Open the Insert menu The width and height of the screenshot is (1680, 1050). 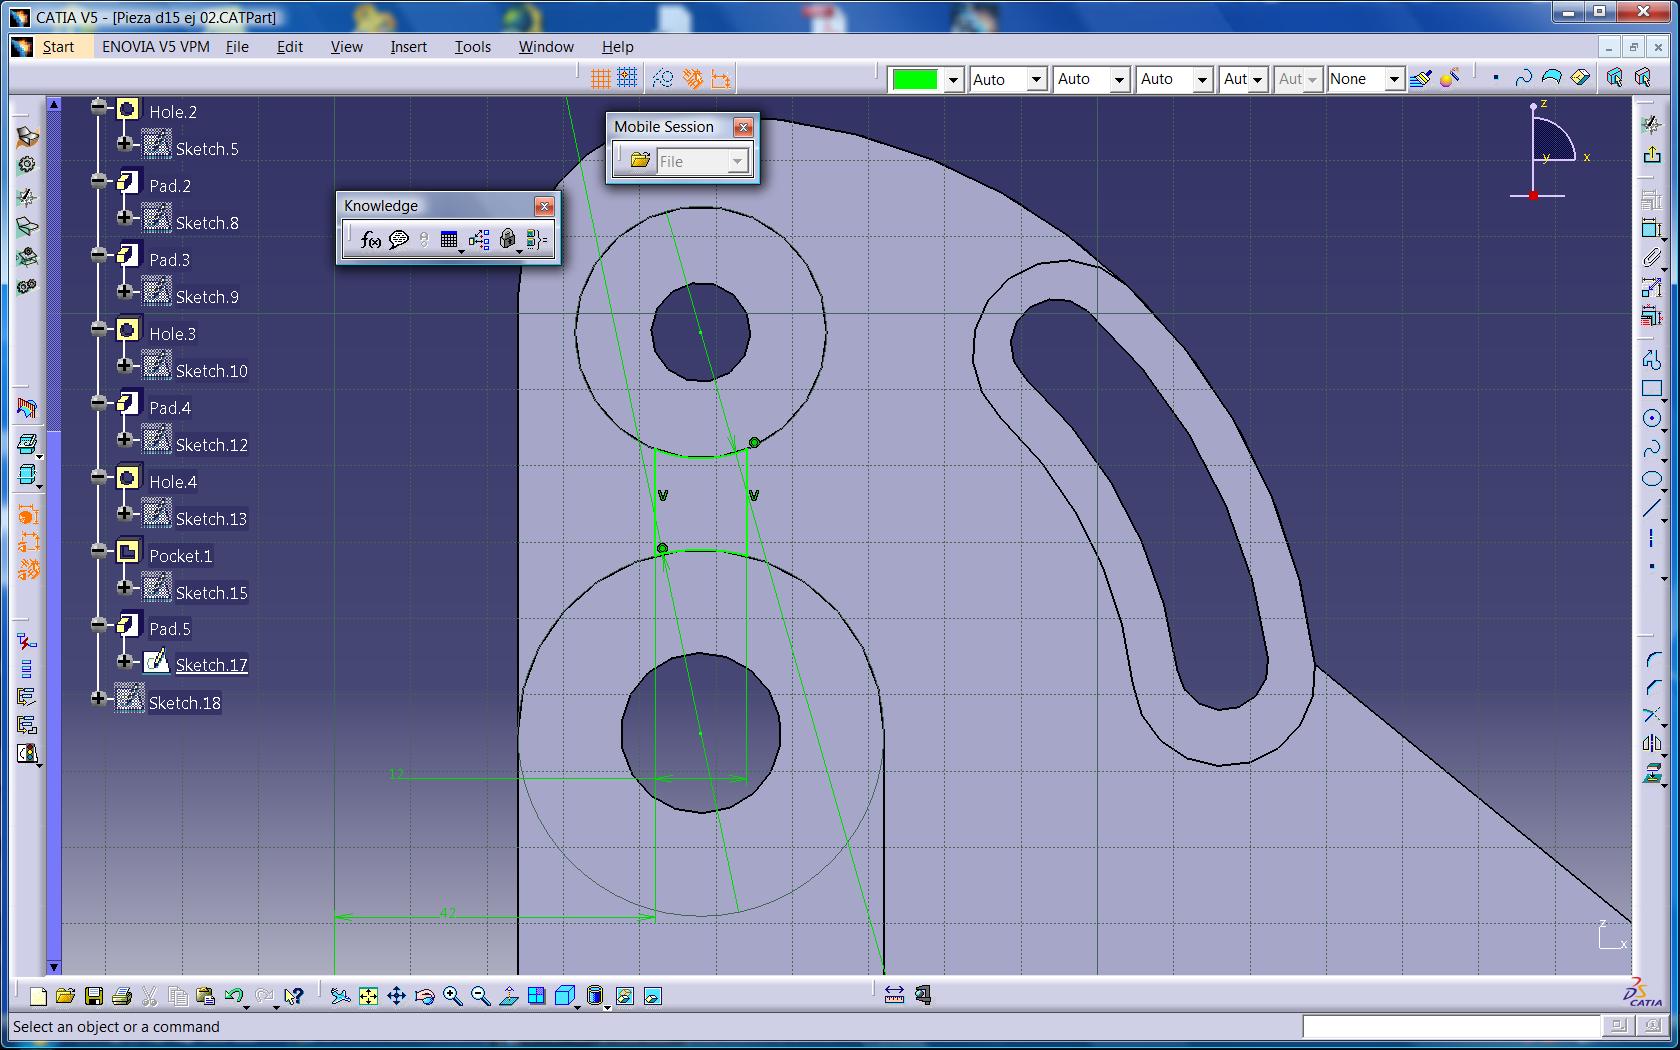tap(408, 47)
